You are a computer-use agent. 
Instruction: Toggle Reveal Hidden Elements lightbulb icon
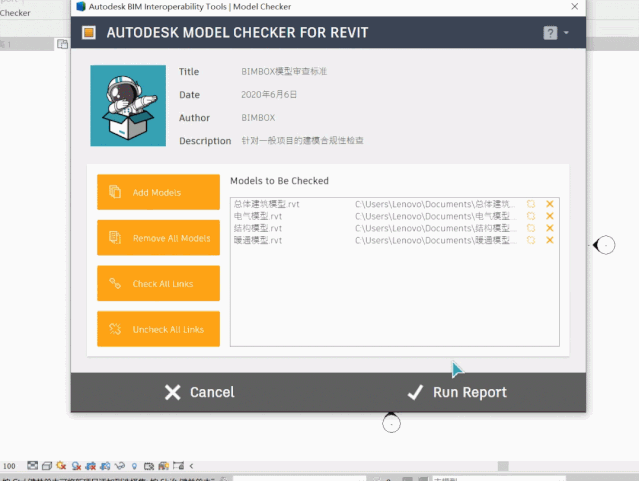(x=134, y=466)
